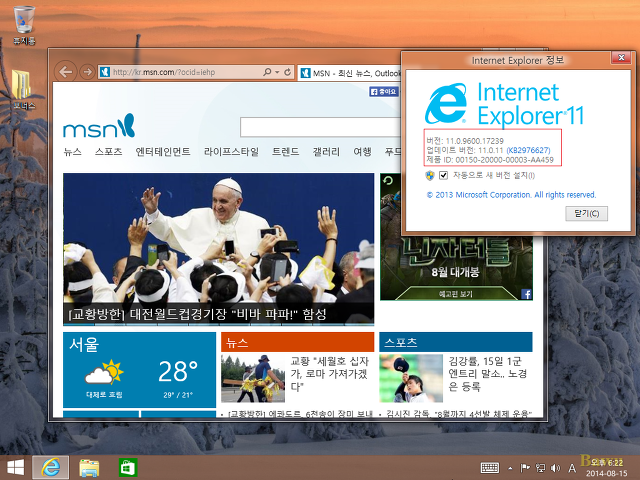Screen dimensions: 640x480
Task: Expand the address bar autocomplete dropdown arrow
Action: click(x=277, y=72)
